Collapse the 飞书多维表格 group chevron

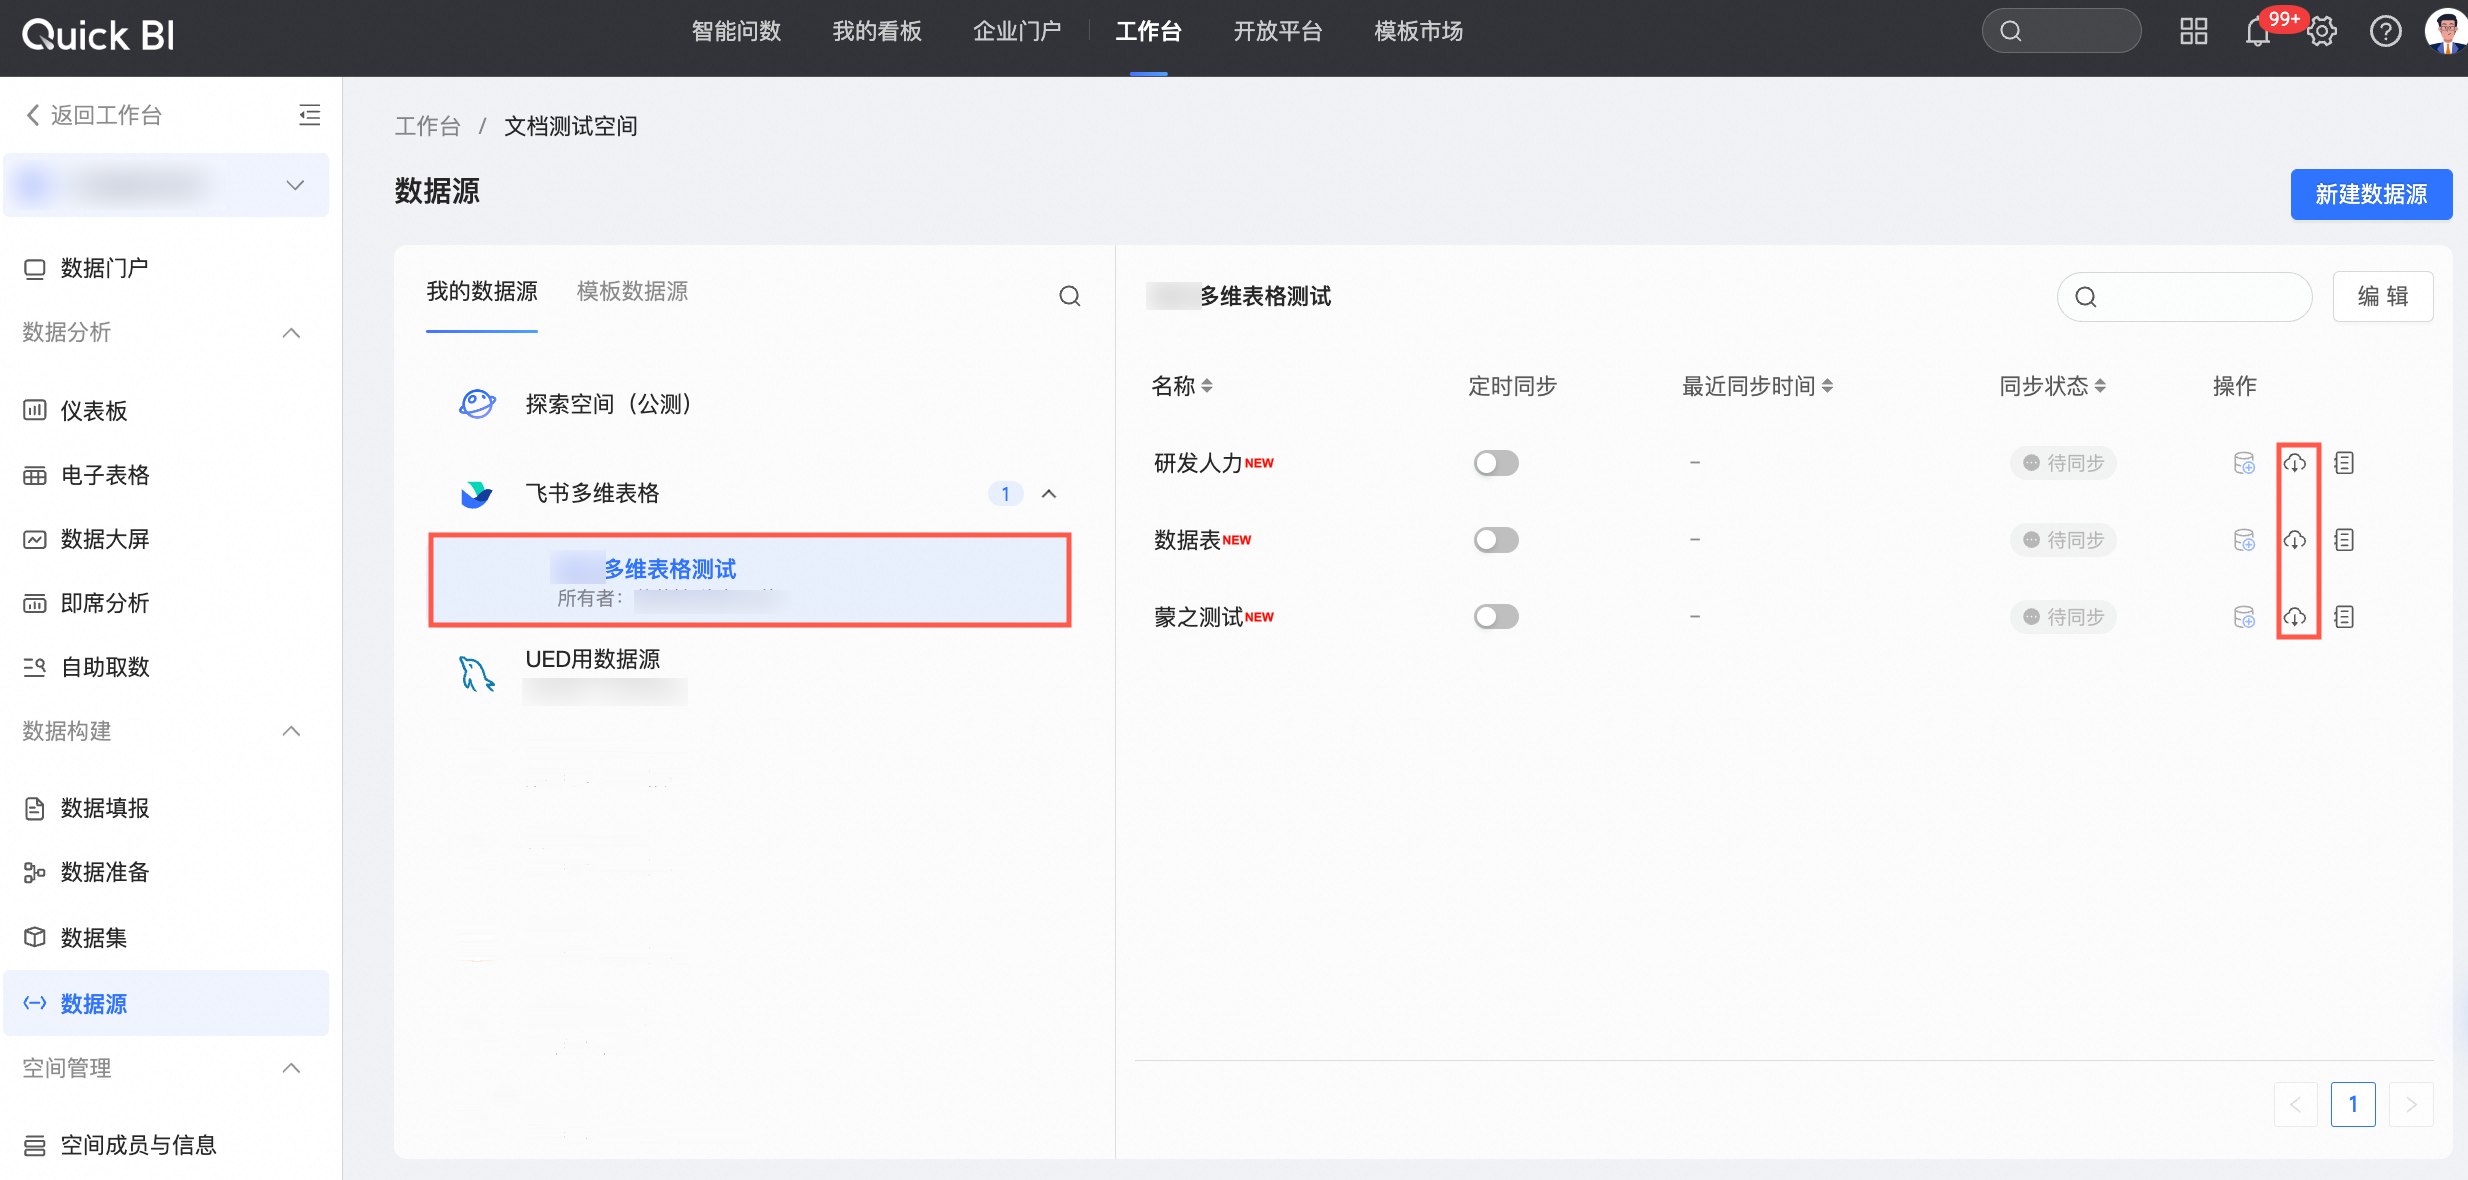(x=1049, y=494)
